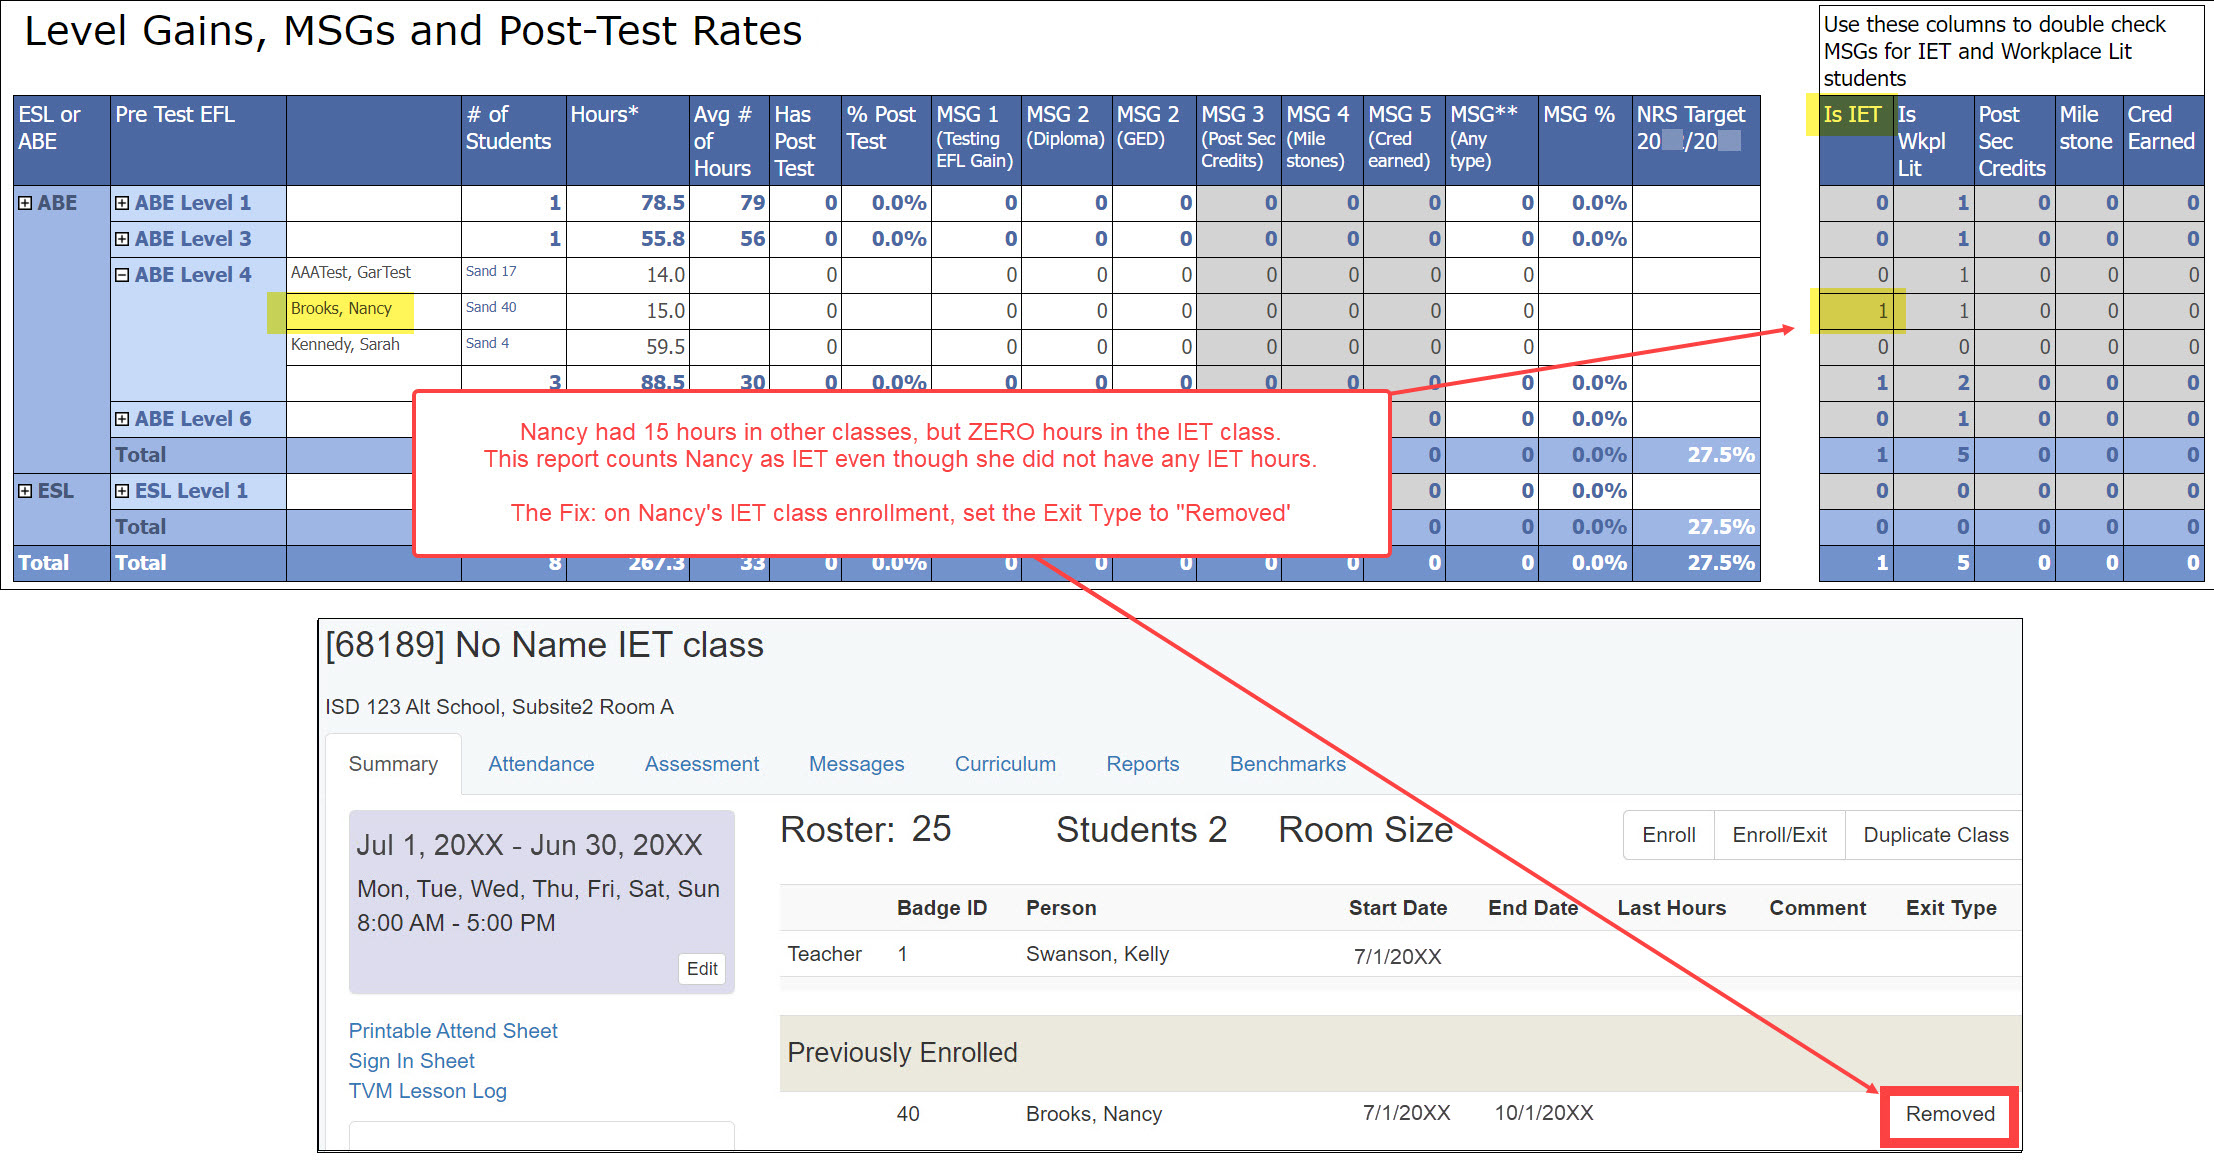Expand the ESL Level 1 row
Viewport: 2214px width, 1160px height.
point(122,491)
